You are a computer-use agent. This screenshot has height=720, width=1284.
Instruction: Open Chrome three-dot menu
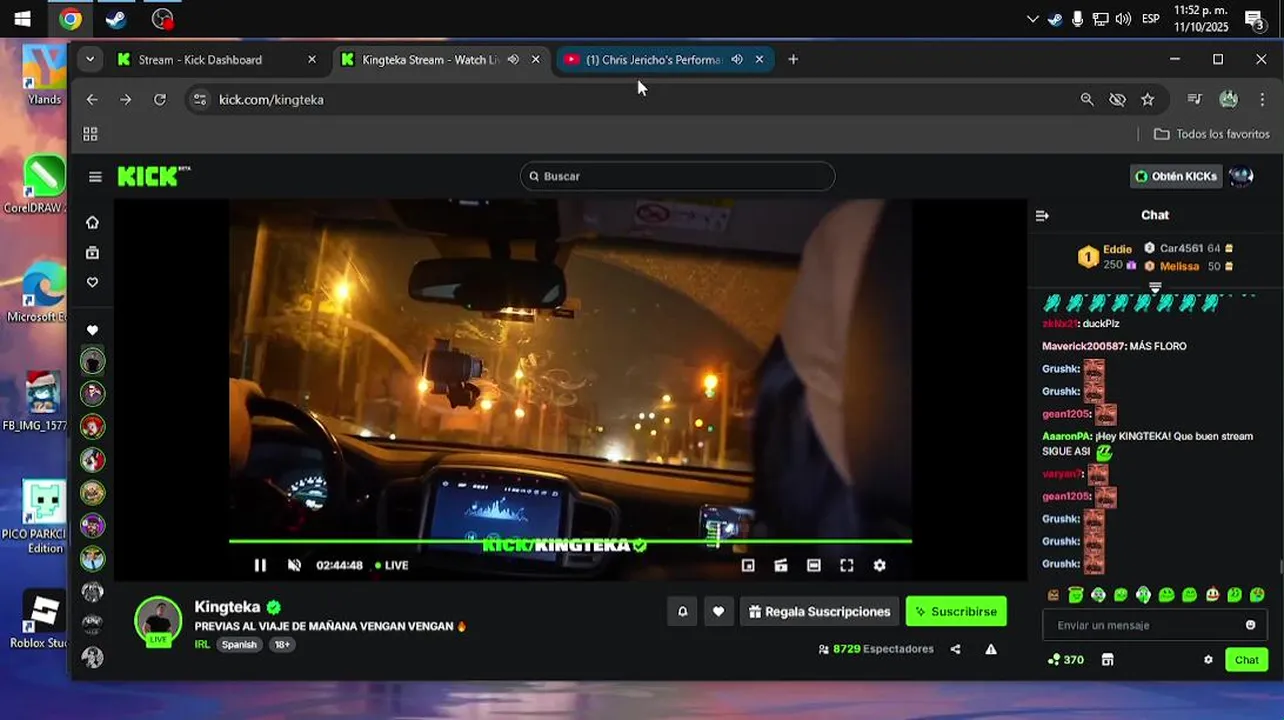(x=1262, y=99)
